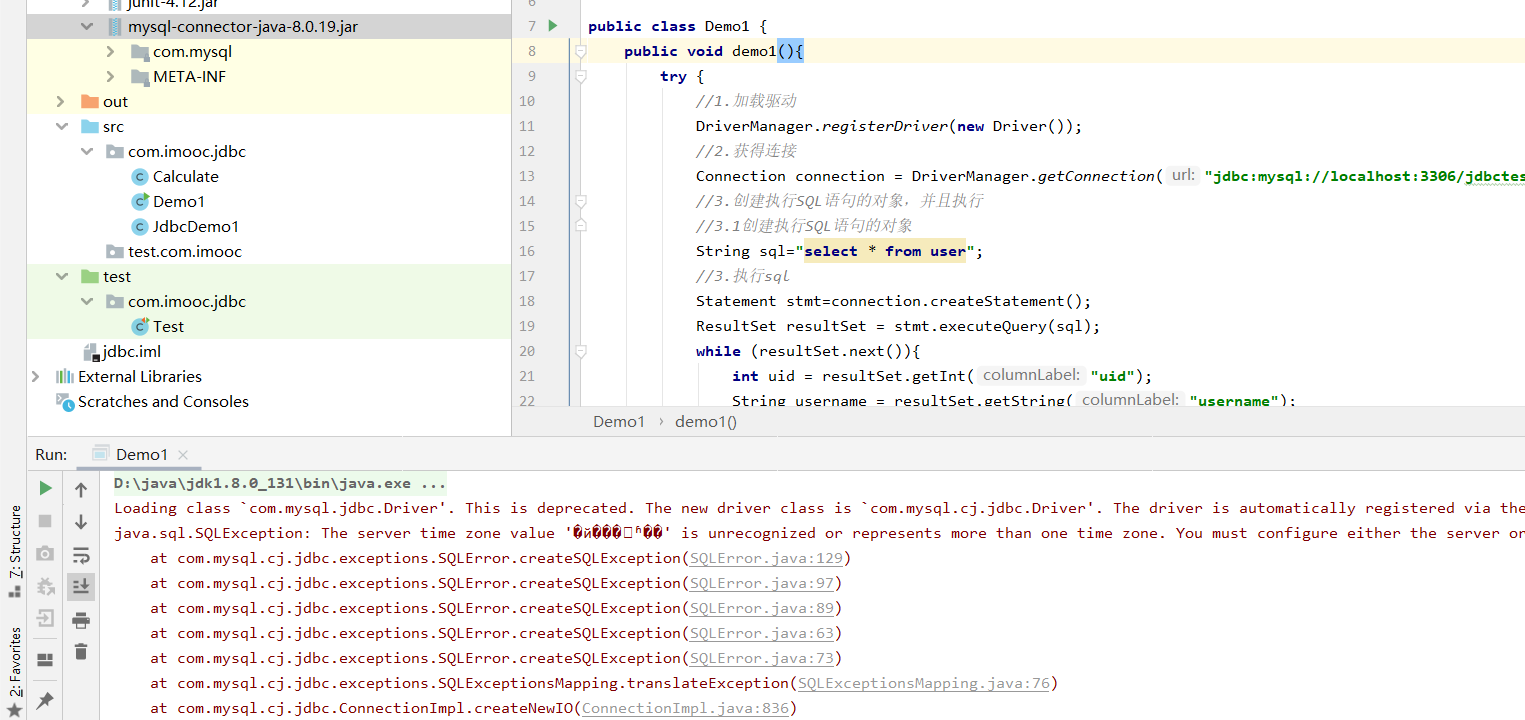The height and width of the screenshot is (720, 1525).
Task: Click the java.sql.SQLException message line
Action: point(819,533)
